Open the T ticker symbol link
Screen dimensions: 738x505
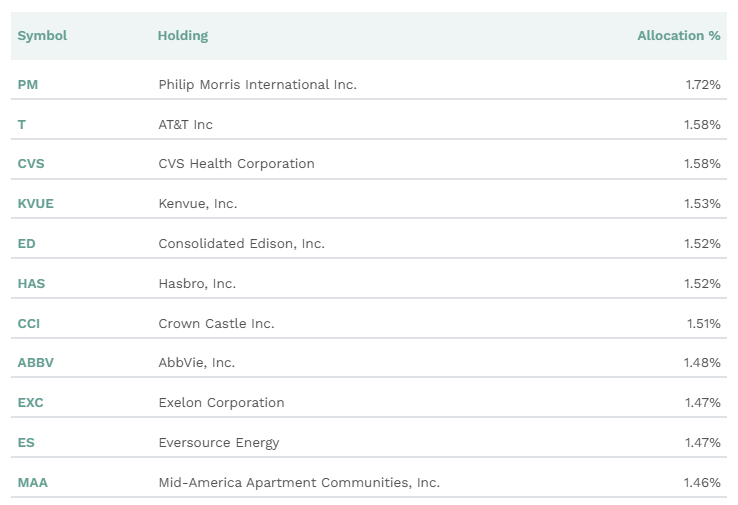(22, 124)
